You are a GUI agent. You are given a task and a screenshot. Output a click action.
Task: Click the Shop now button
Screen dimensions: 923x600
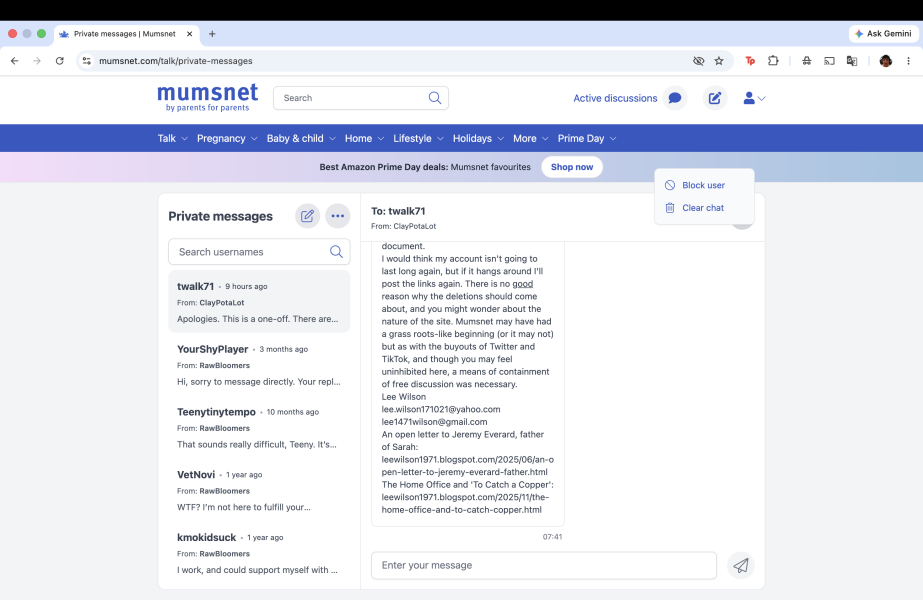(x=572, y=167)
